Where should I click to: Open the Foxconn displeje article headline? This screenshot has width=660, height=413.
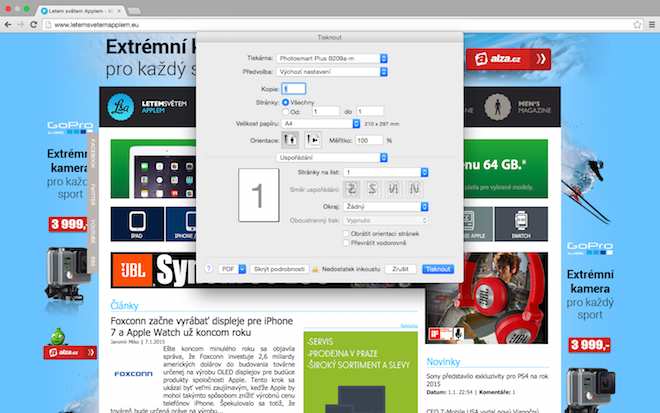[x=202, y=327]
